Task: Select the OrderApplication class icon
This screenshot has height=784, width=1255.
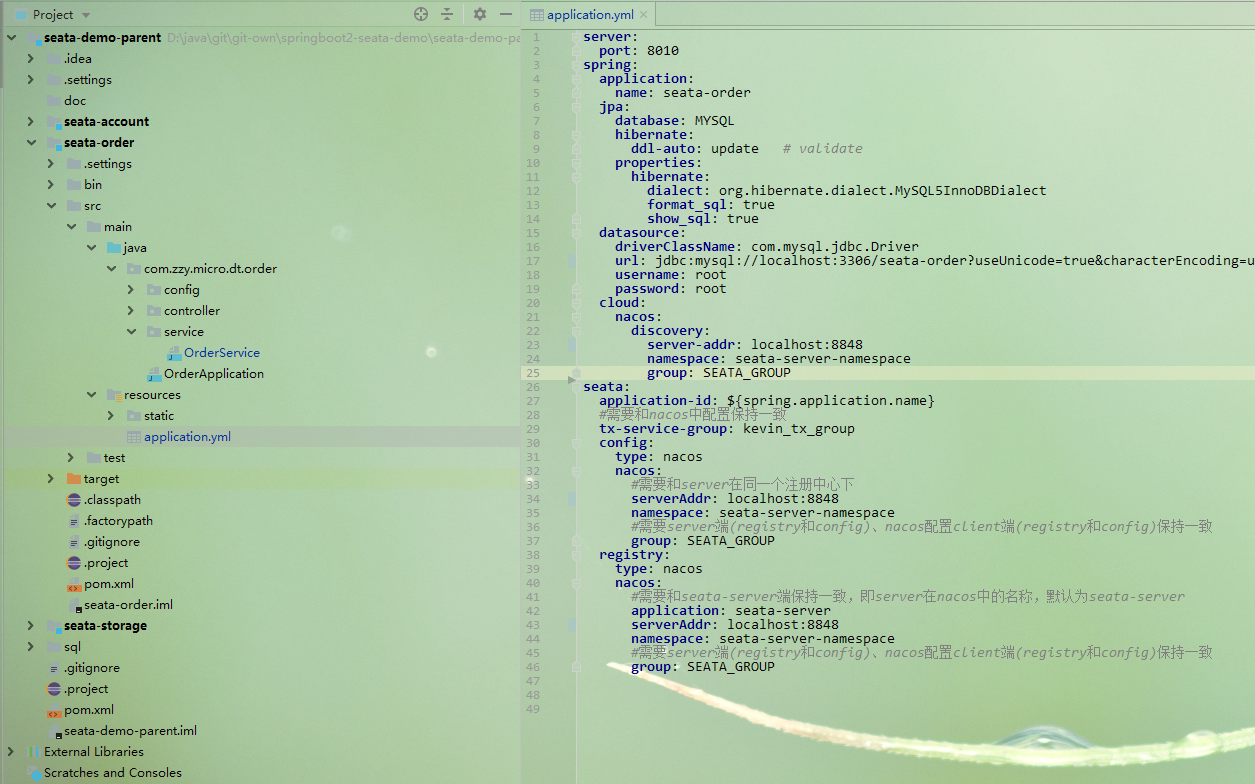Action: (154, 374)
